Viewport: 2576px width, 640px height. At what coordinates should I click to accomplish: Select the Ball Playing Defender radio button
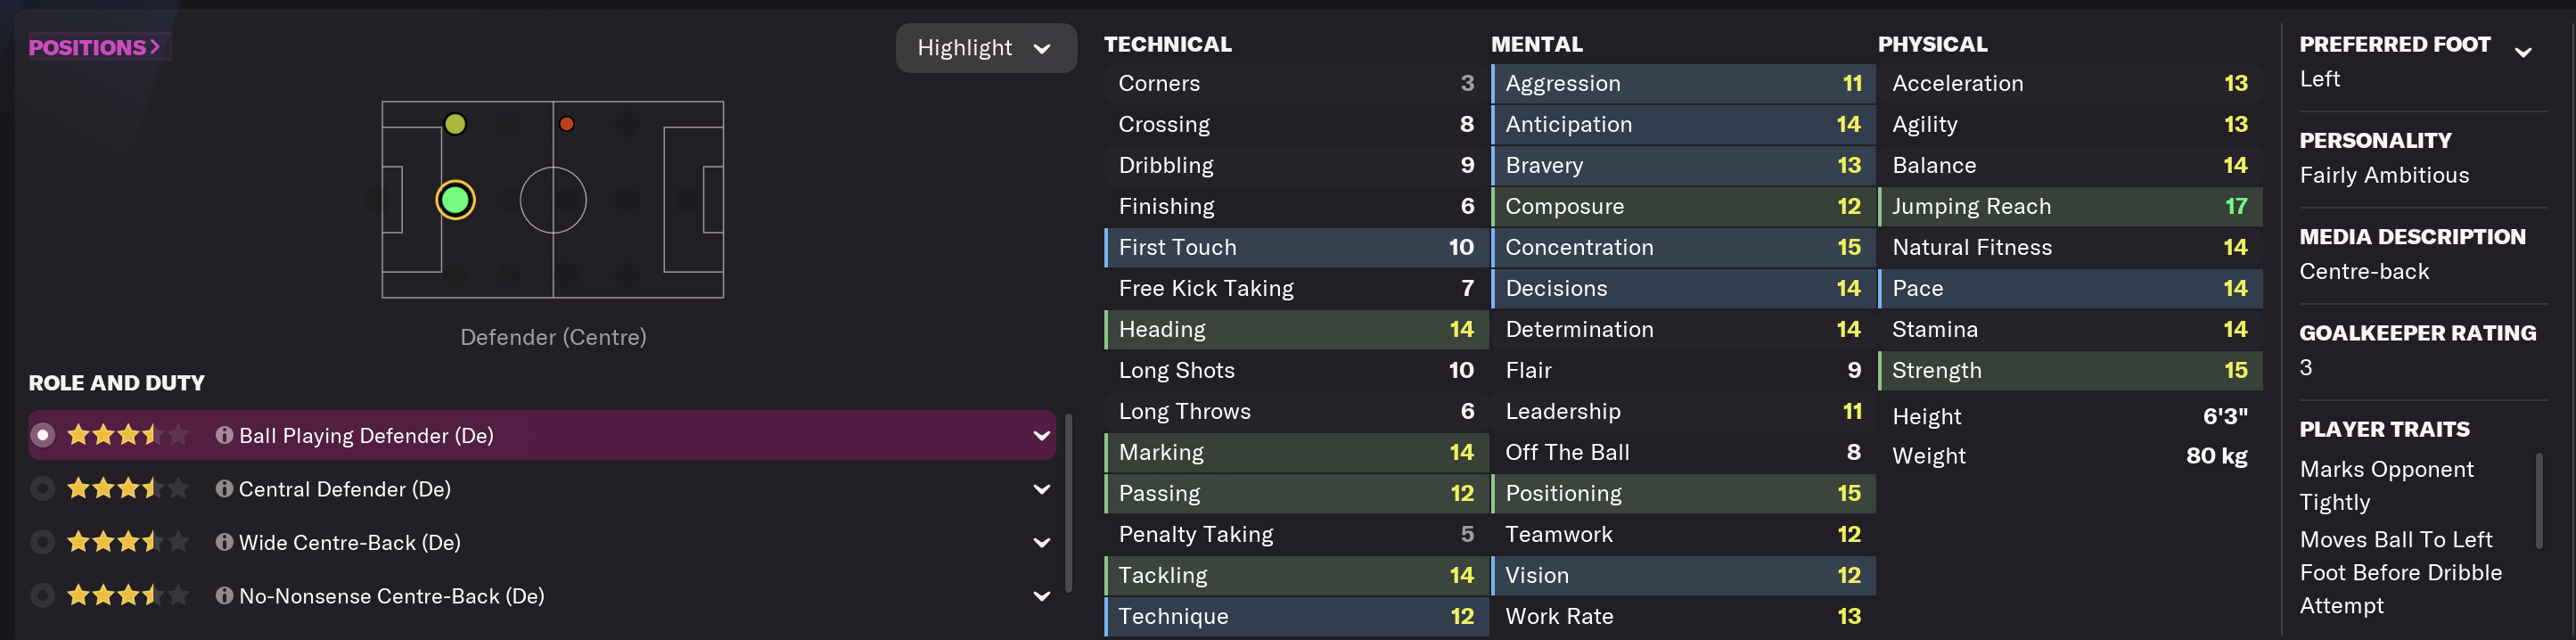(42, 435)
